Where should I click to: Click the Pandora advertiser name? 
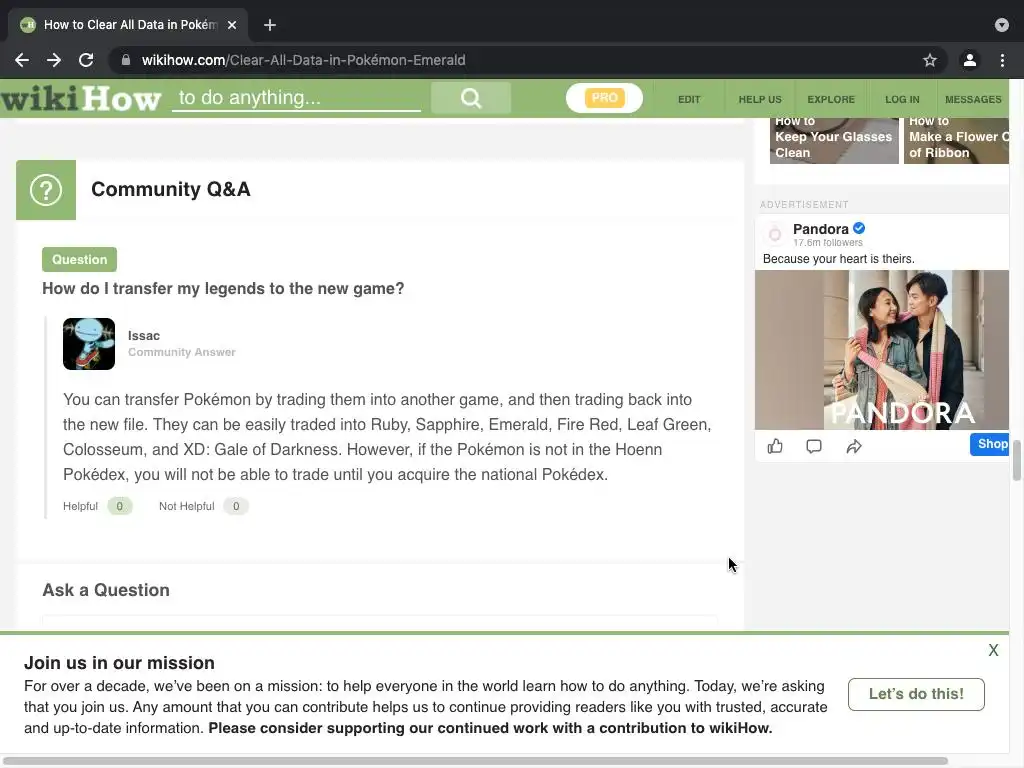[820, 229]
